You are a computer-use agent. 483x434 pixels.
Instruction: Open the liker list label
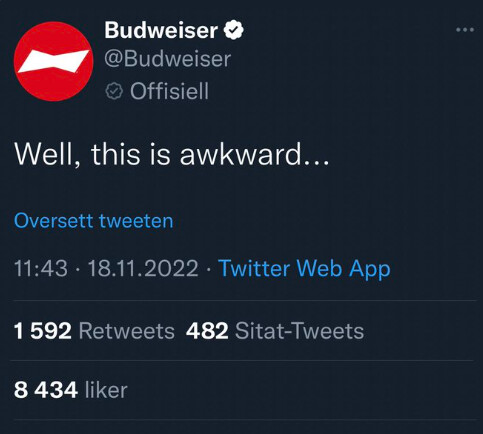click(x=106, y=390)
